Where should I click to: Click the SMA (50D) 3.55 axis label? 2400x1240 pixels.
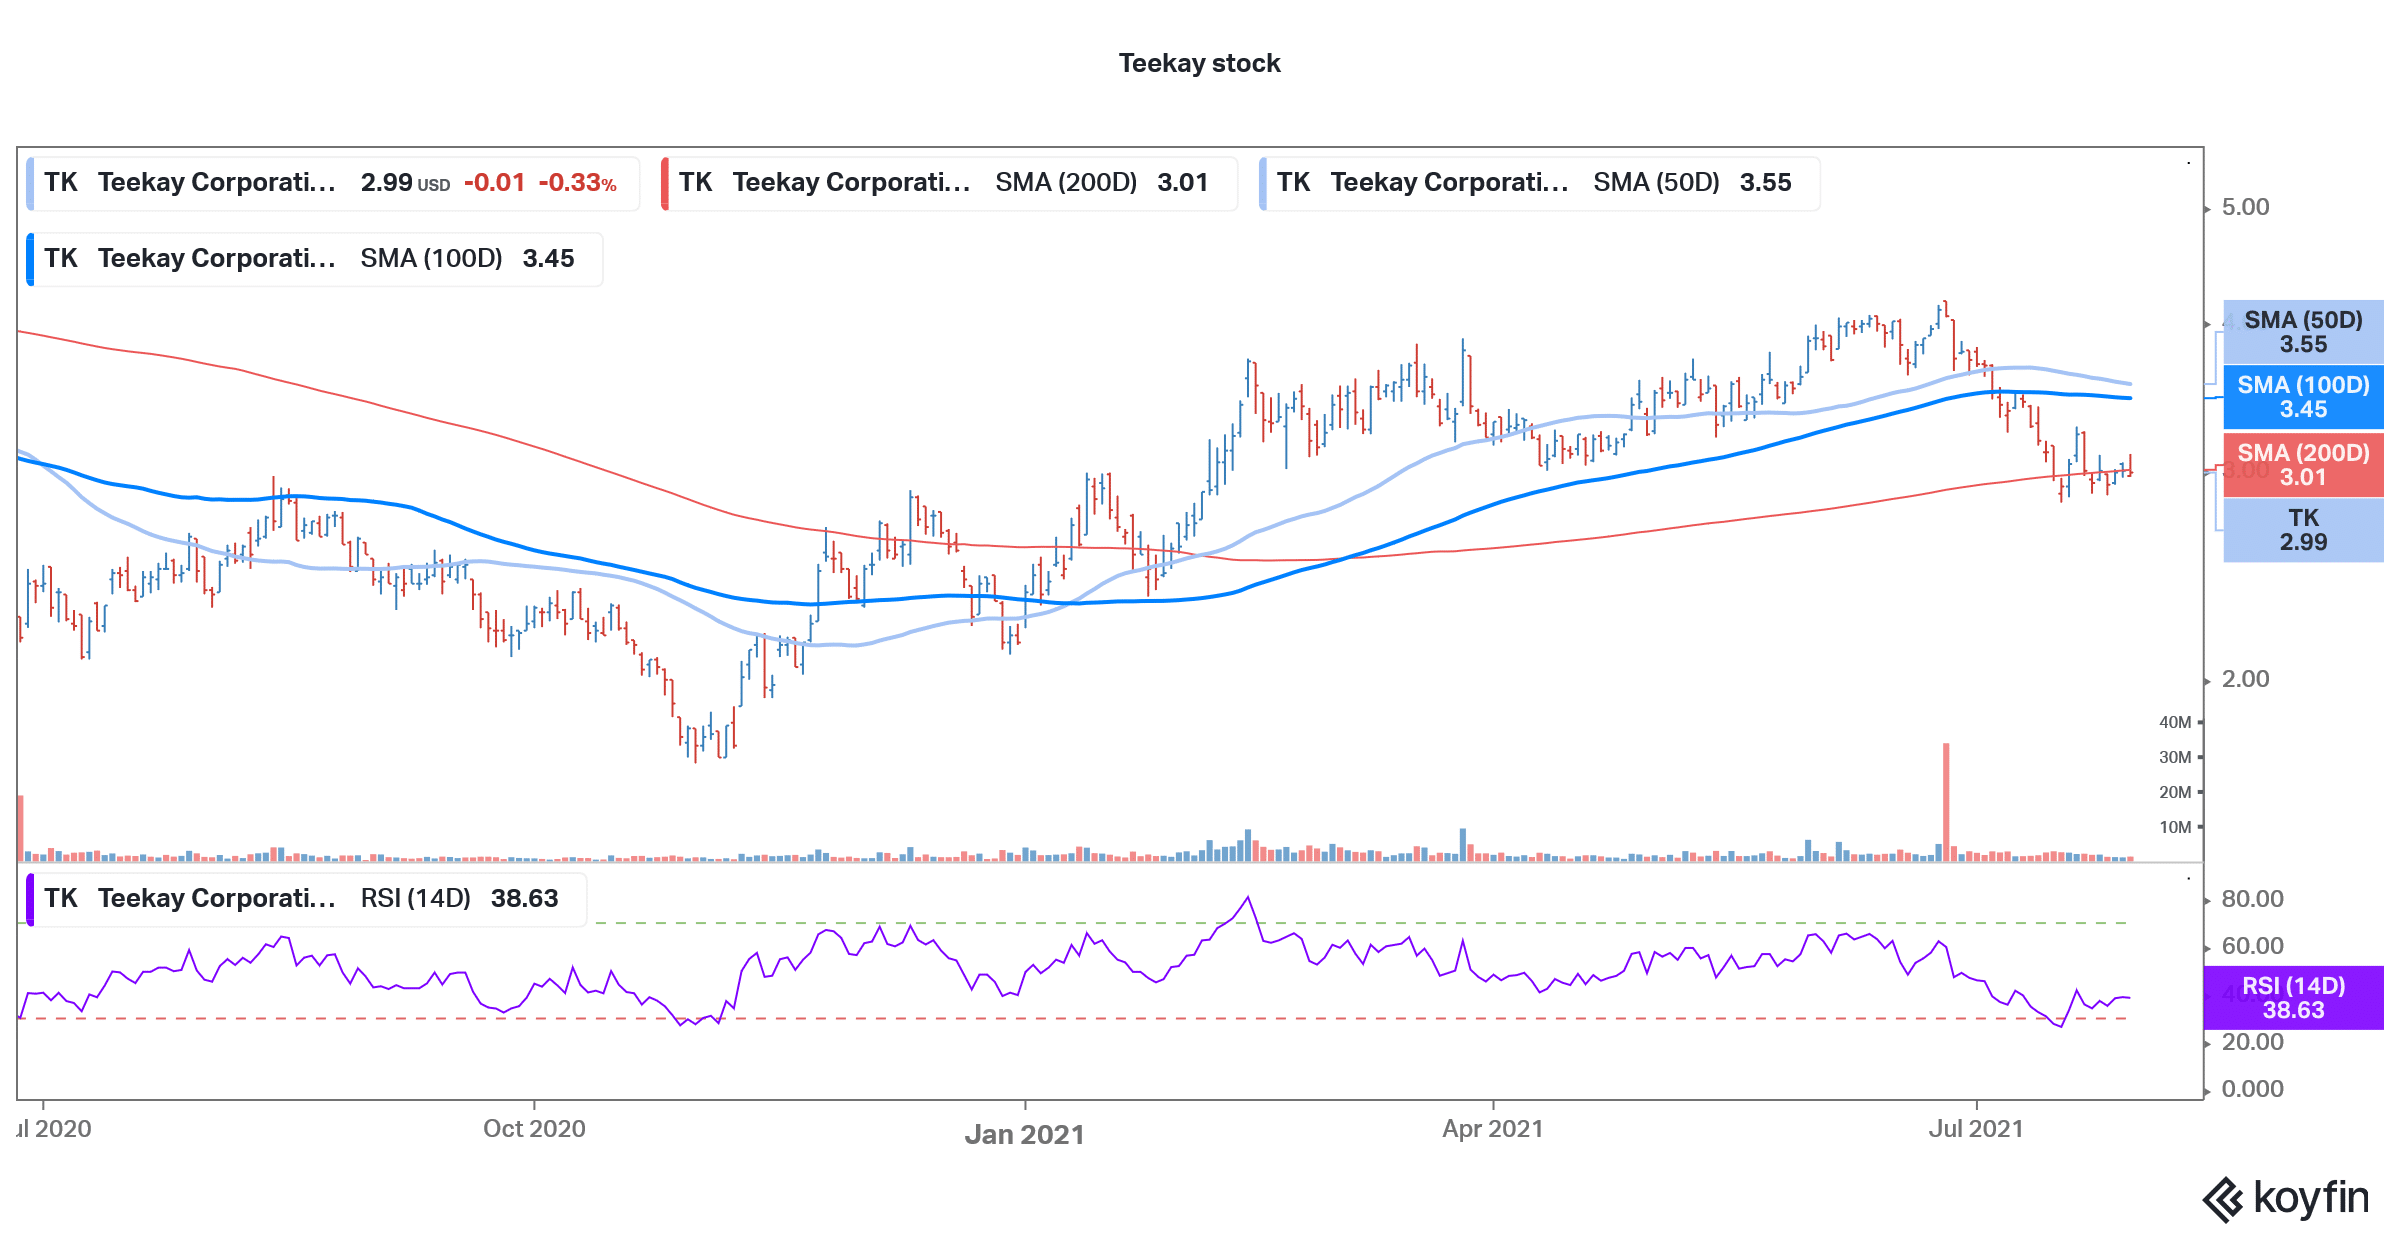2303,332
